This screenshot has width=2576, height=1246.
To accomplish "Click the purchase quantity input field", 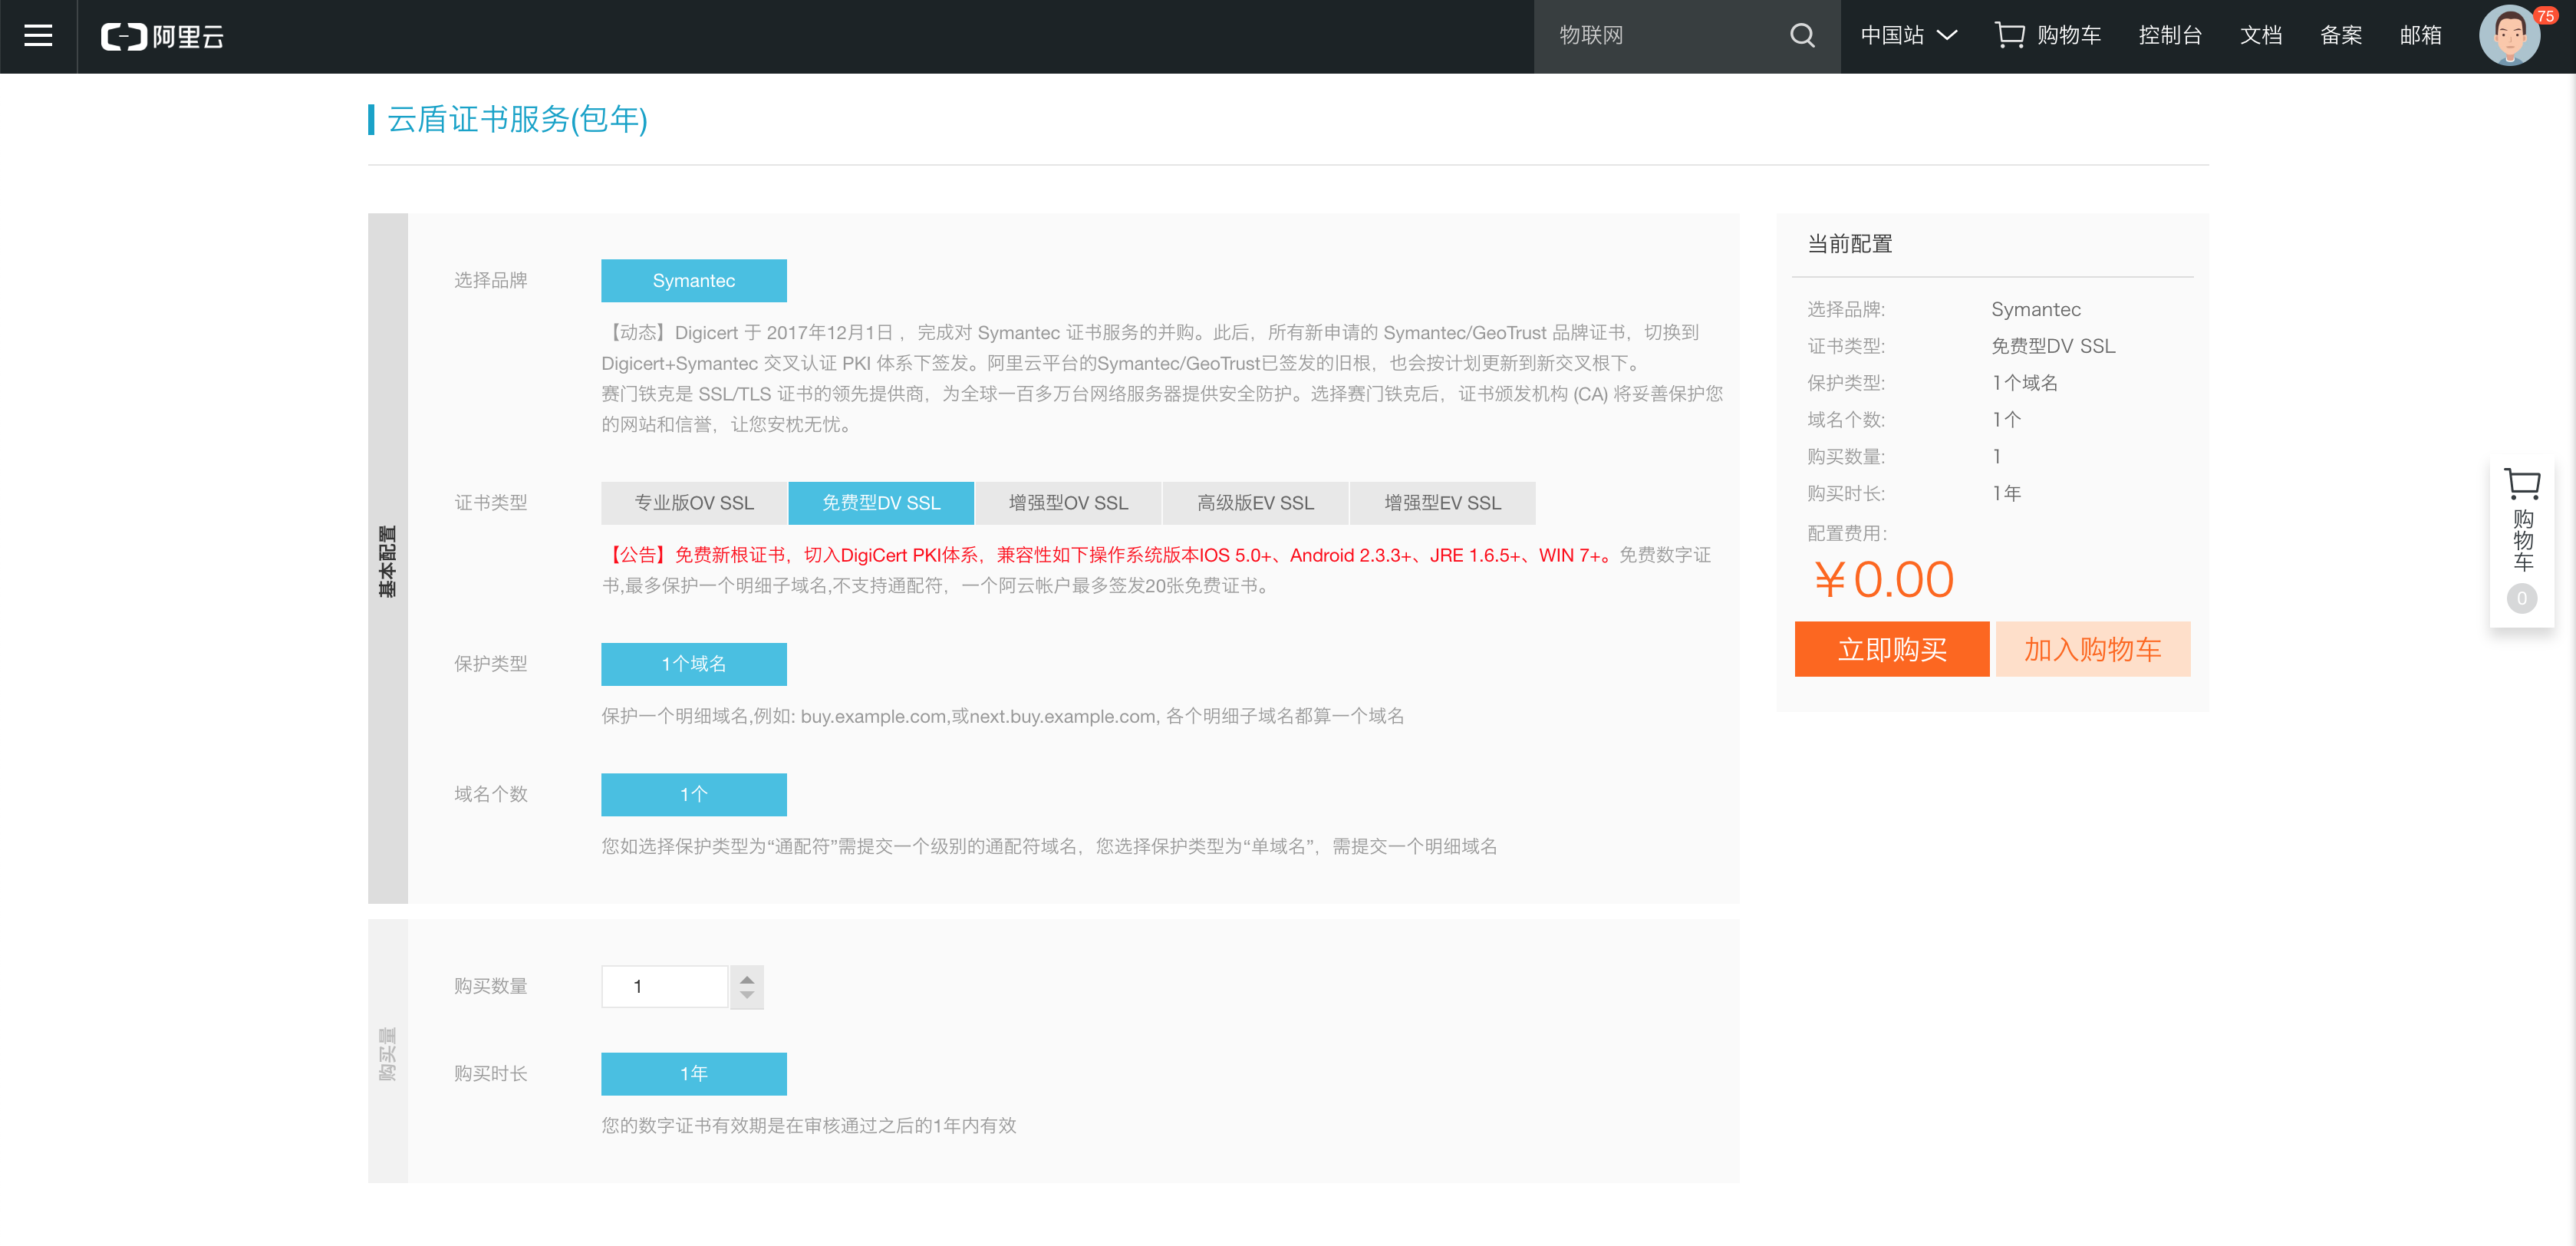I will (x=664, y=987).
